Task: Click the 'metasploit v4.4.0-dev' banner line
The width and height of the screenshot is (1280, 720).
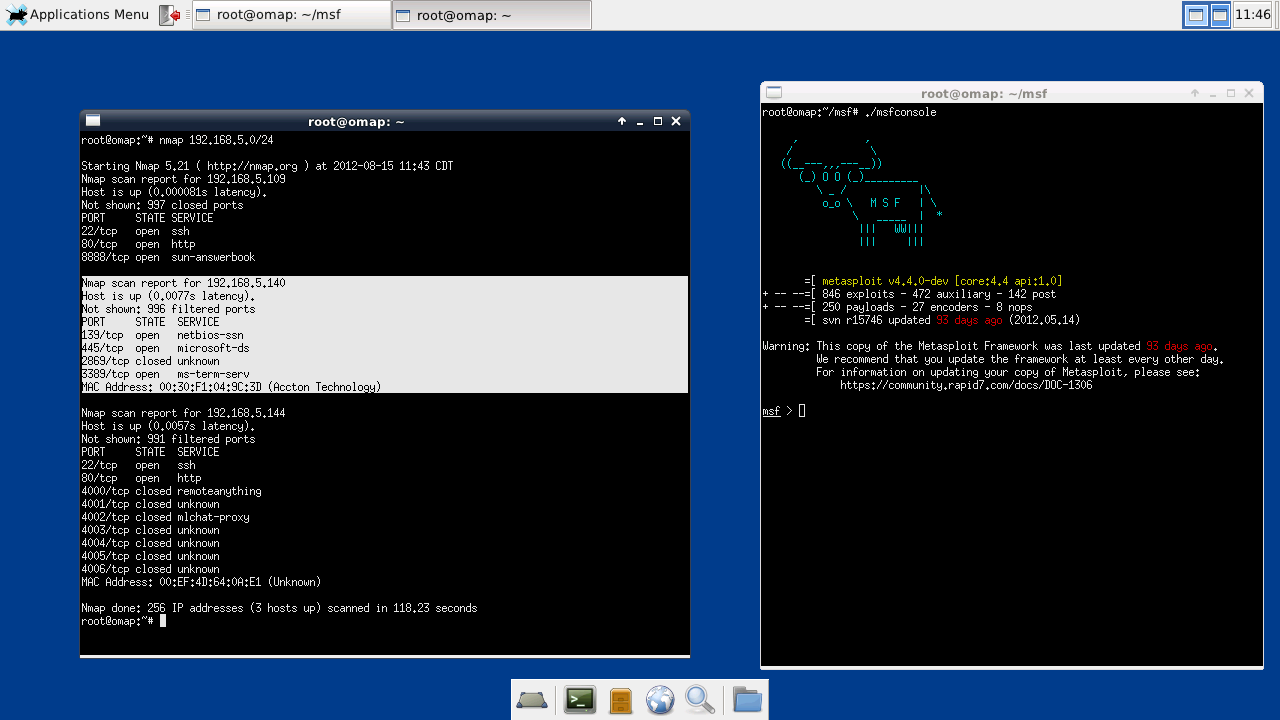Action: 933,281
